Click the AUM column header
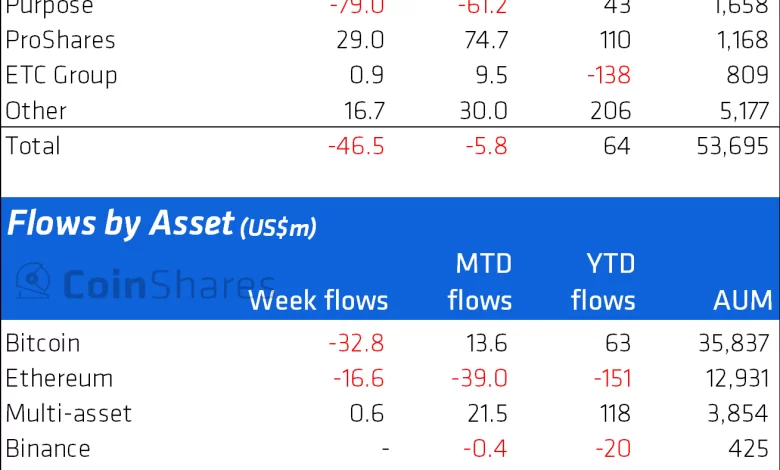780x470 pixels. click(743, 300)
